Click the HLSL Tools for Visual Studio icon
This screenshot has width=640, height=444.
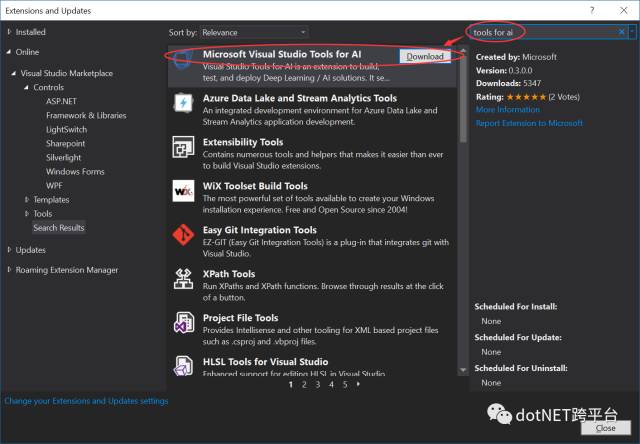click(x=183, y=365)
